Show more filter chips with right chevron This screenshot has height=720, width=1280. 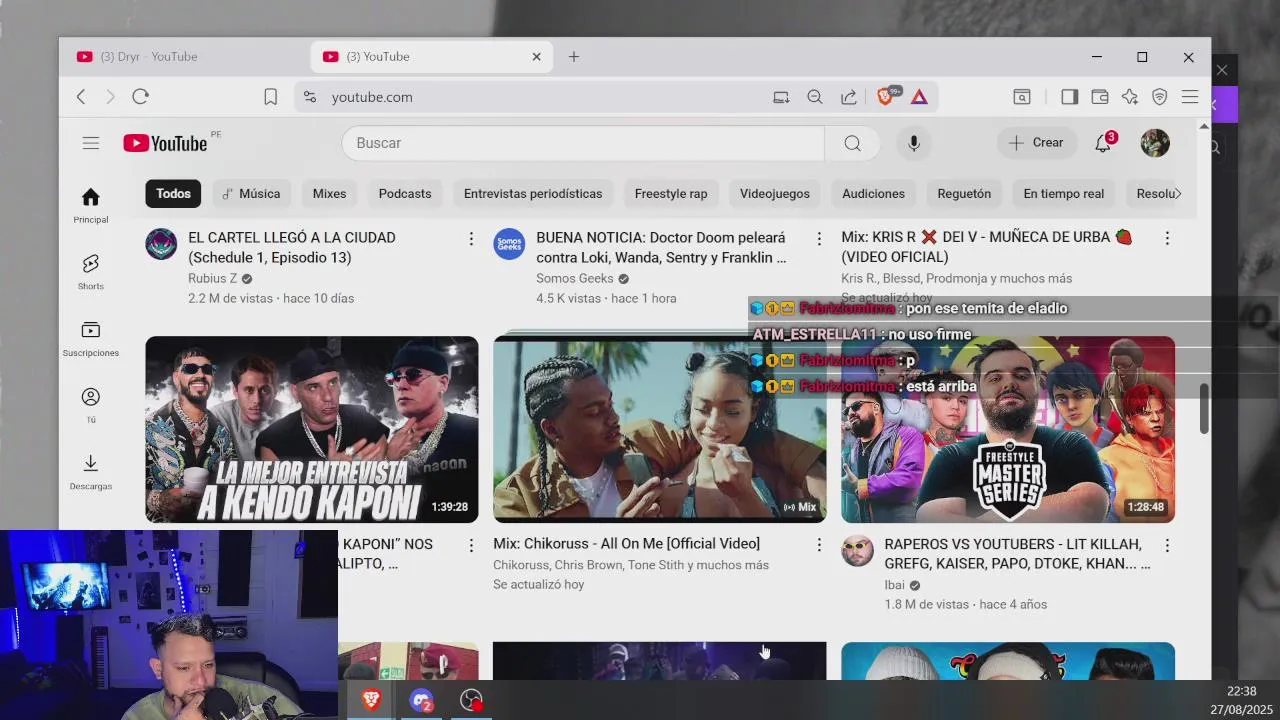tap(1178, 194)
